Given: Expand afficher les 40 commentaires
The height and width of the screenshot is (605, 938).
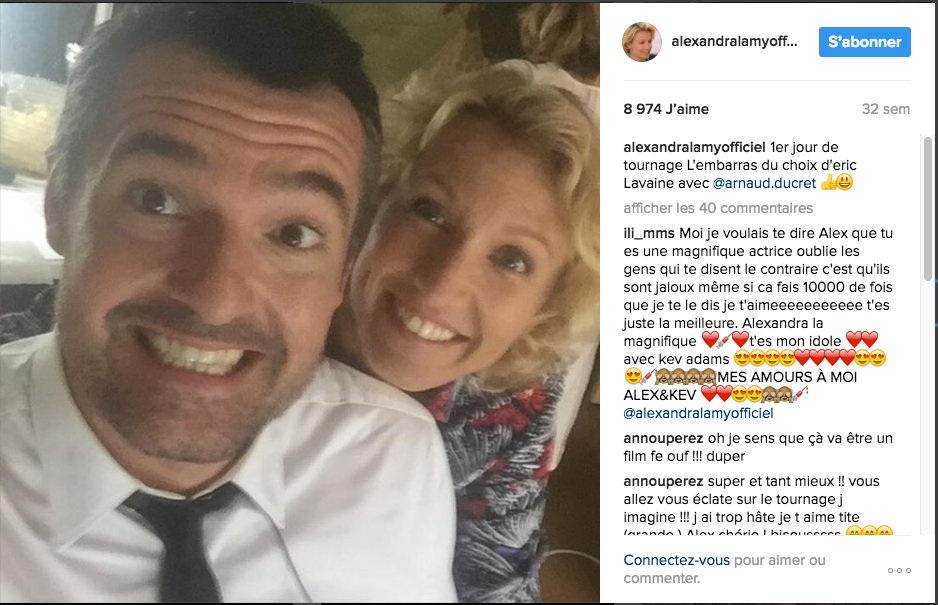Looking at the screenshot, I should 718,208.
